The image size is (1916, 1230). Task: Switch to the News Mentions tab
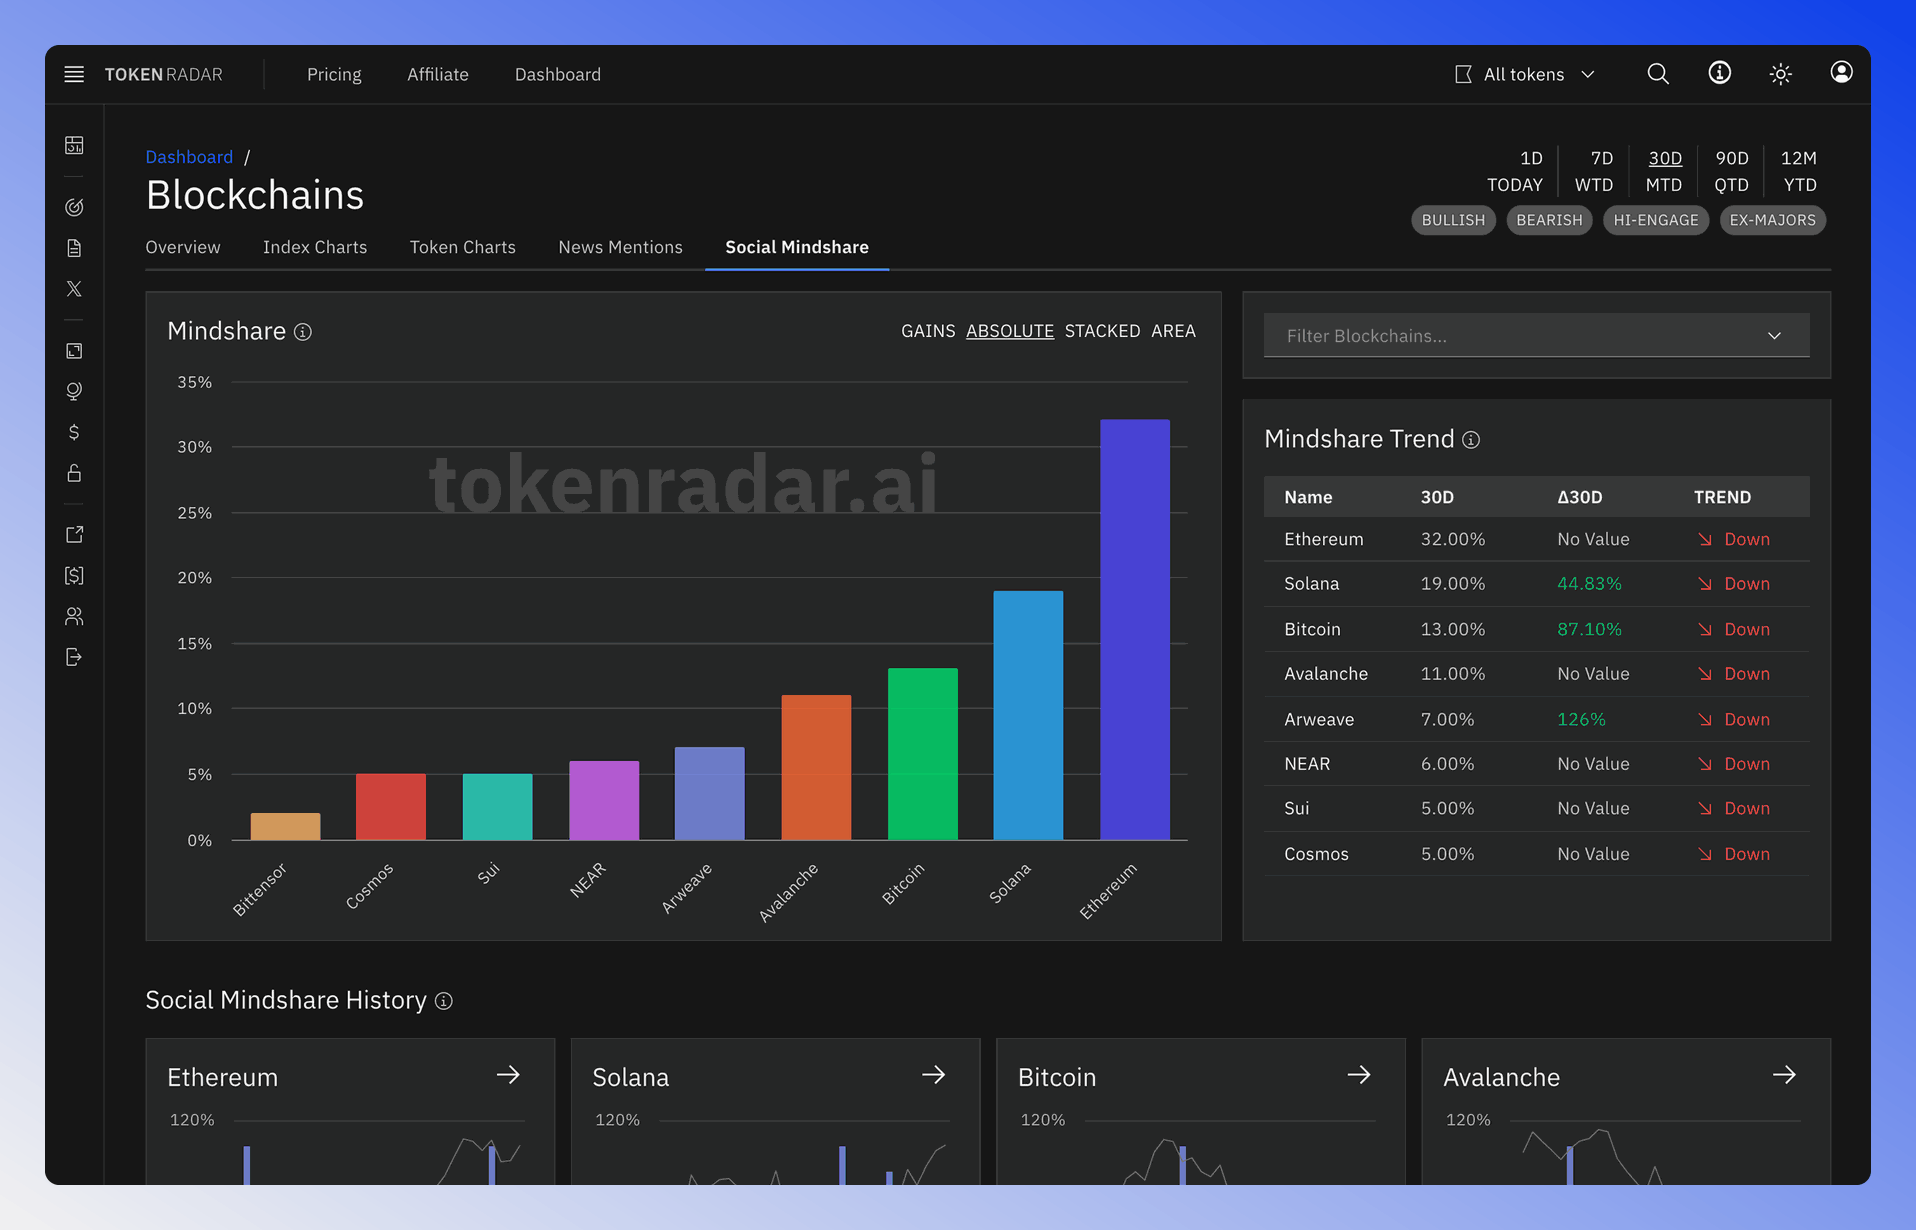620,247
